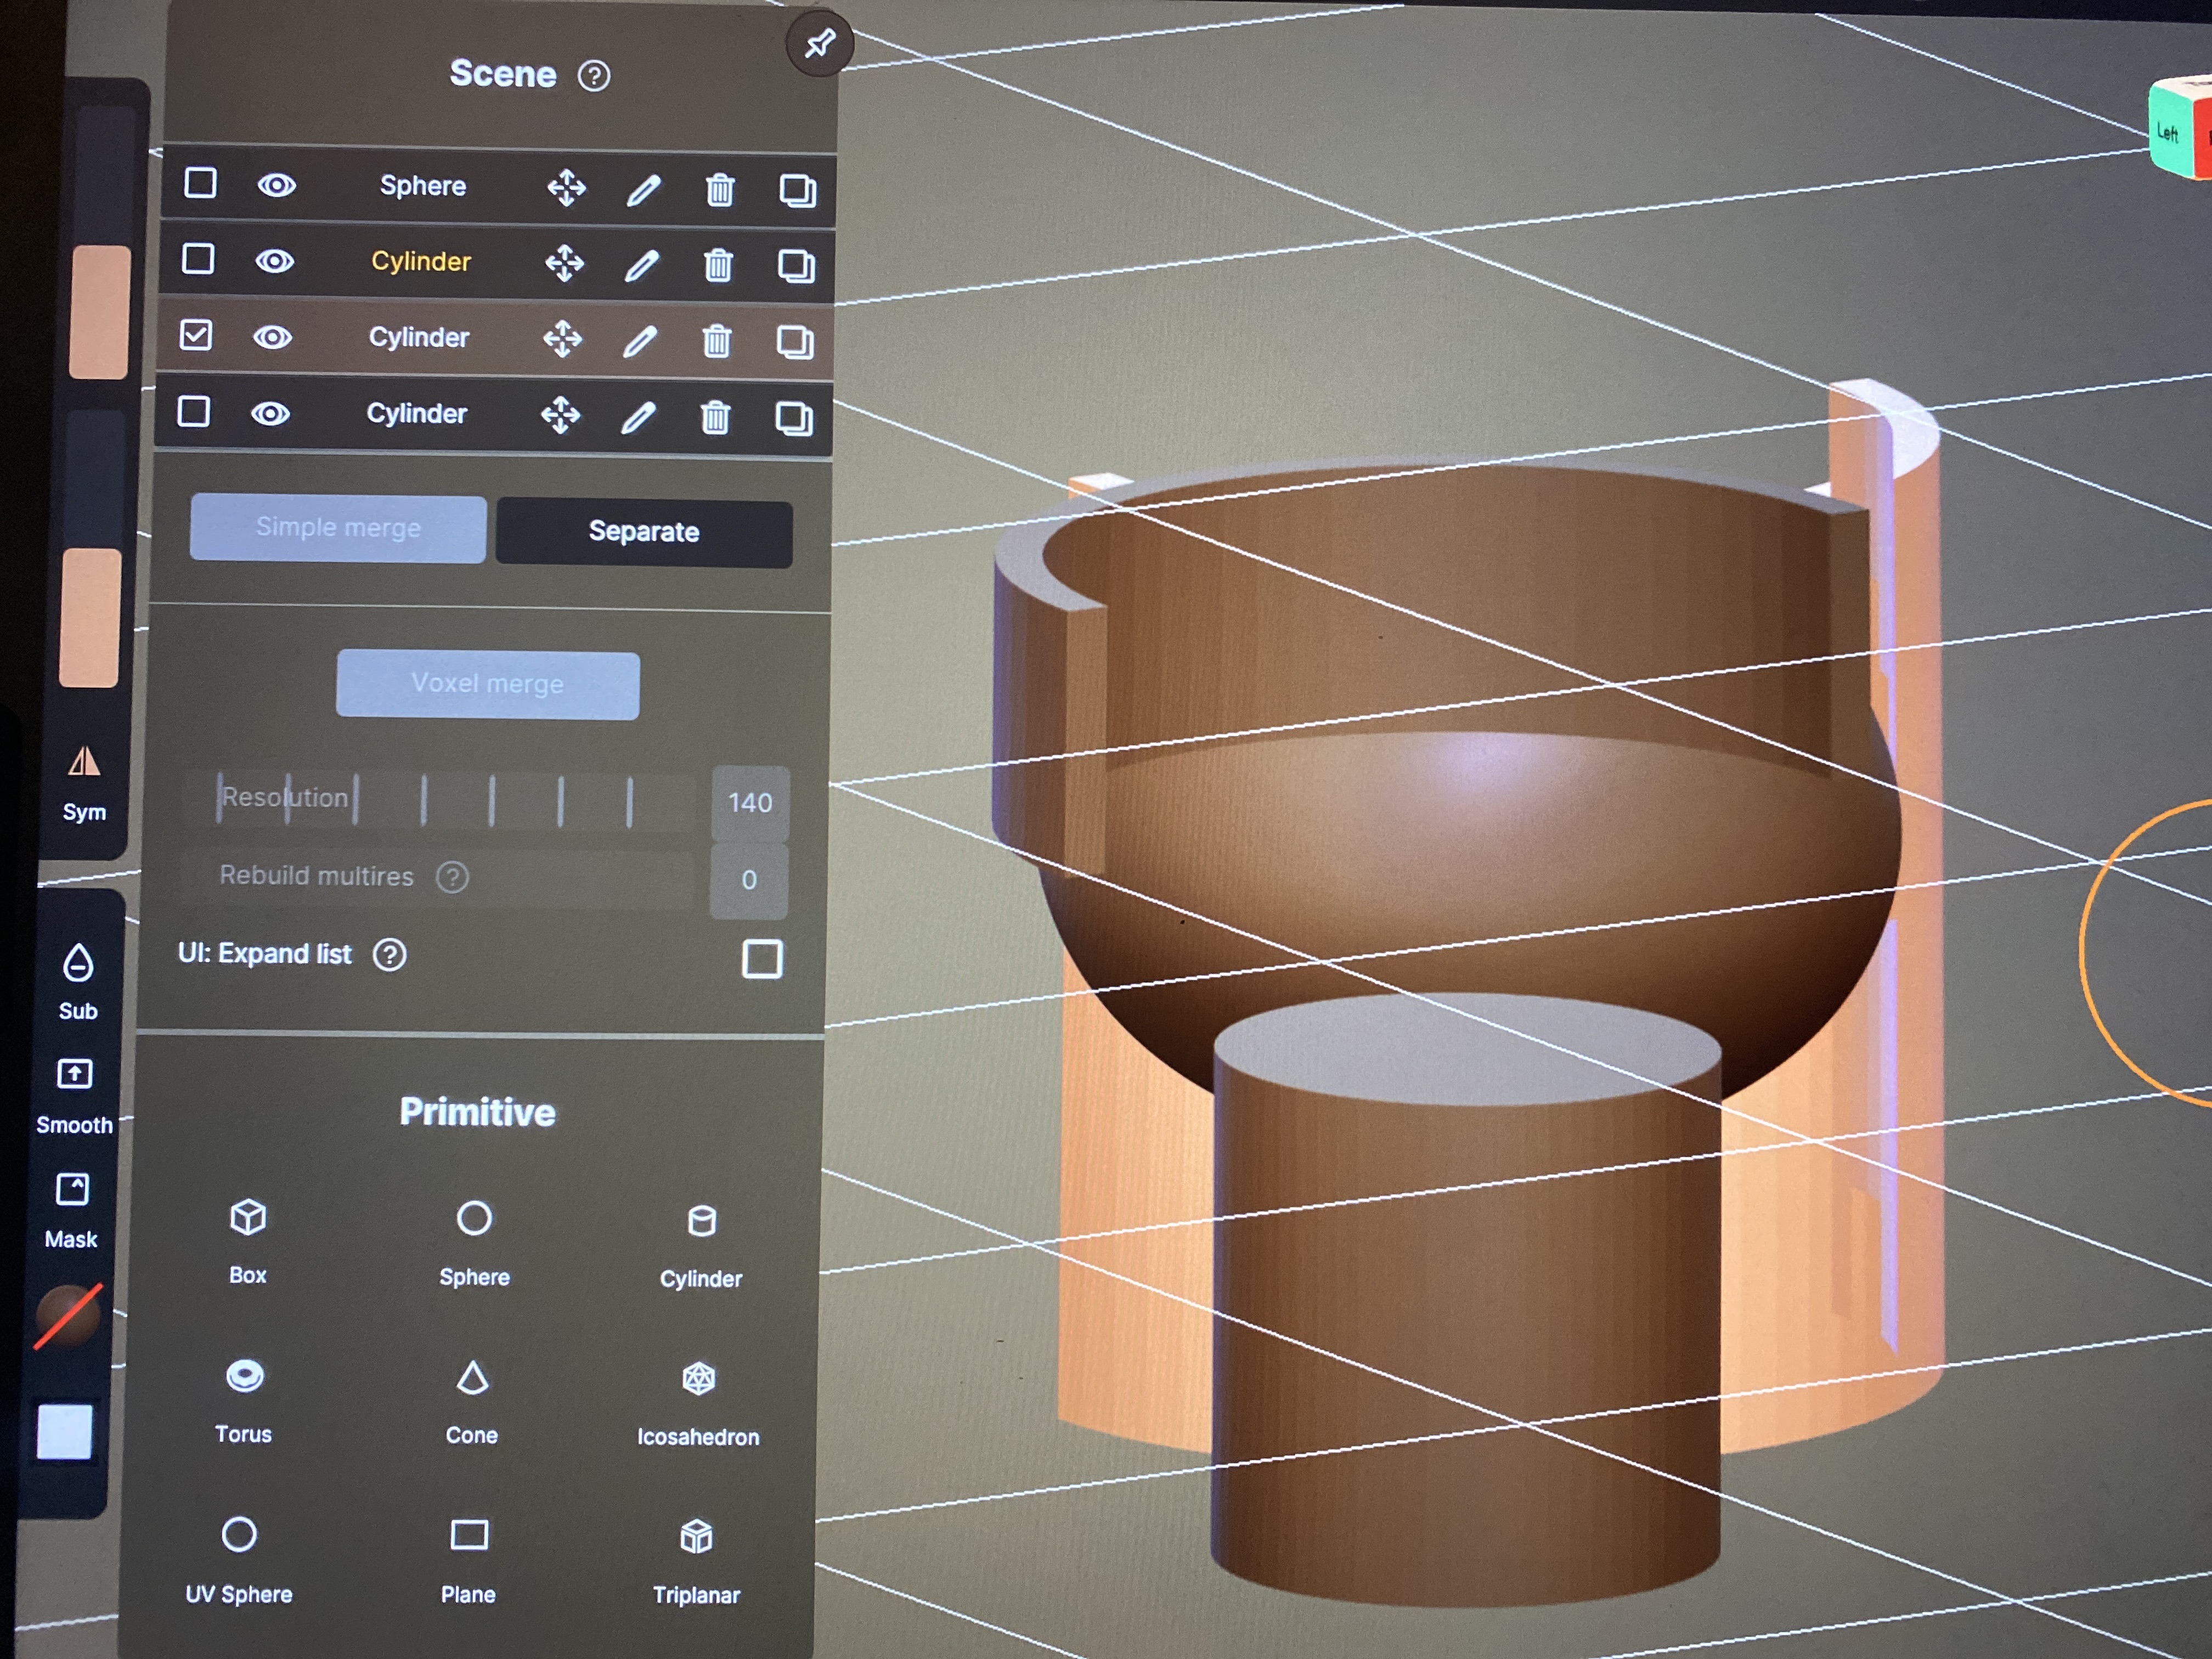Check the Sphere selection checkbox
This screenshot has width=2212, height=1659.
[x=200, y=183]
